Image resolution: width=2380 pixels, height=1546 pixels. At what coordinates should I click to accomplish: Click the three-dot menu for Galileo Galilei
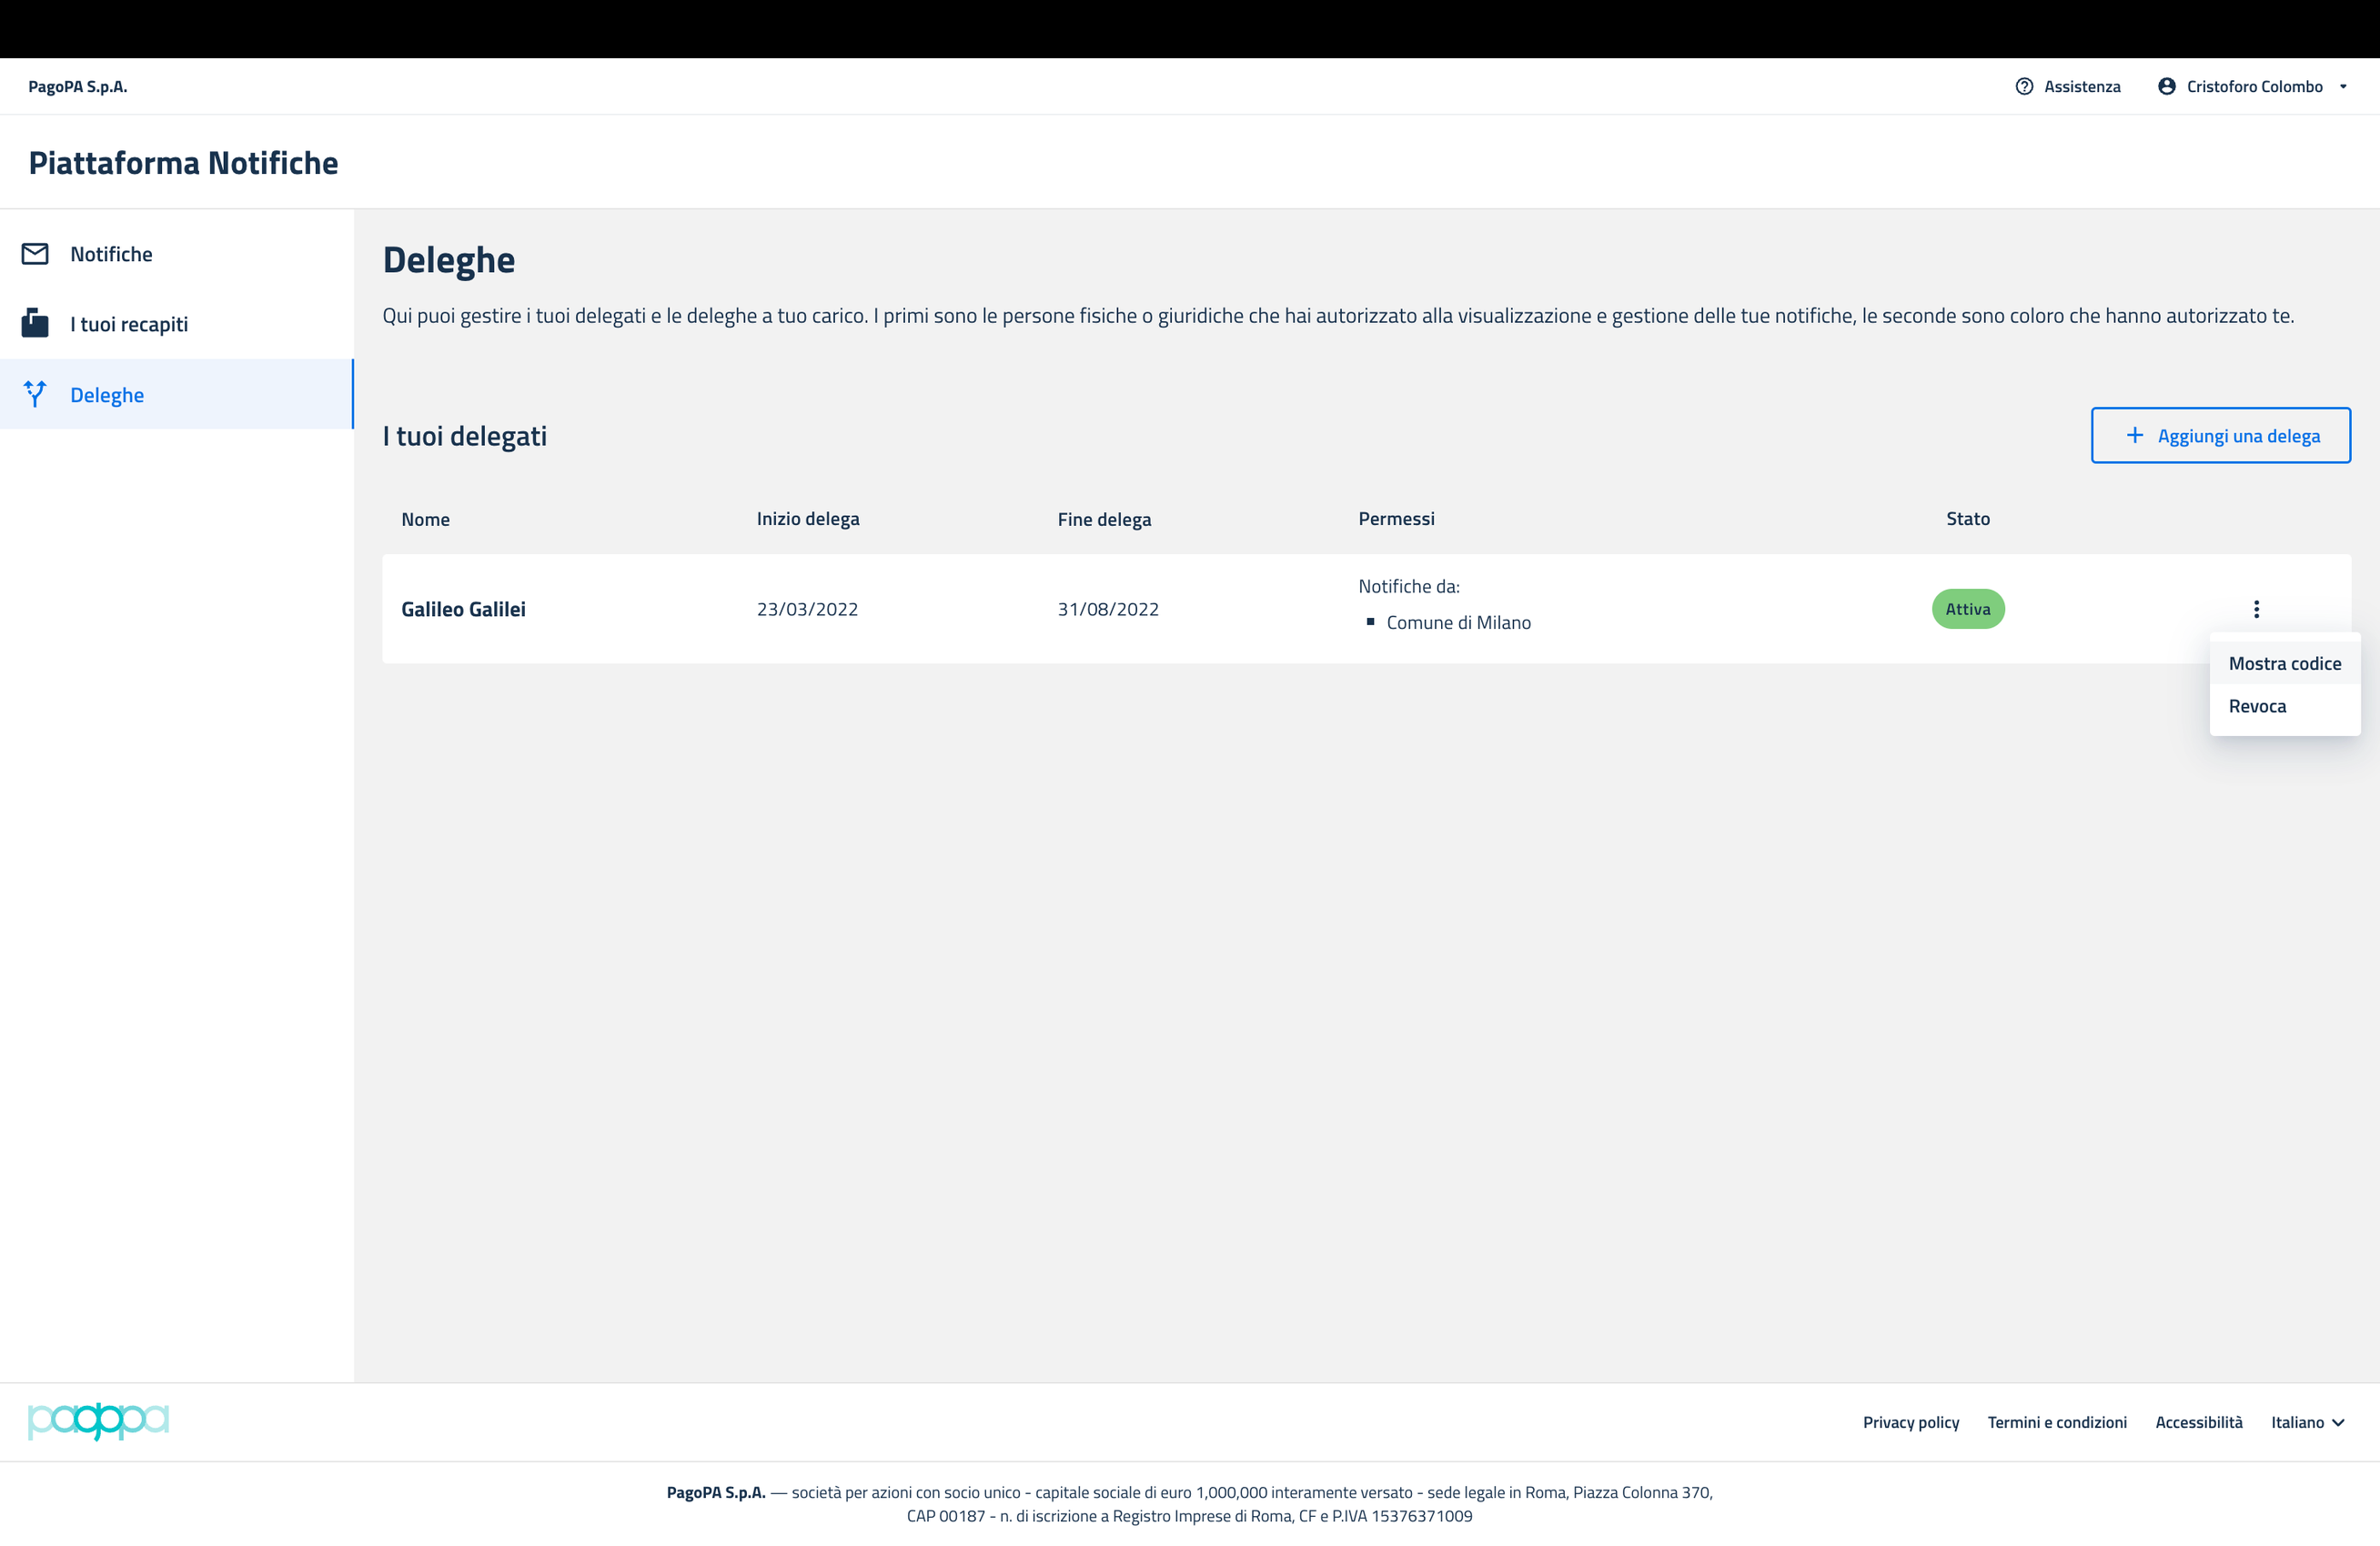(2256, 609)
